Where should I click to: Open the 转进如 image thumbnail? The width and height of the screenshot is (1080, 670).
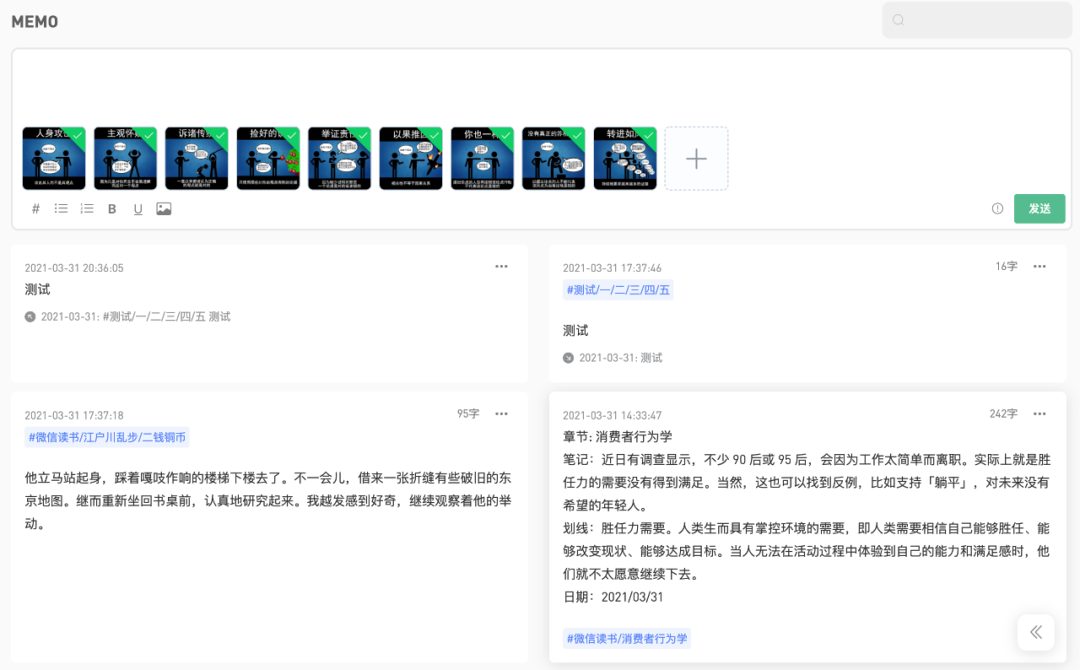click(625, 158)
